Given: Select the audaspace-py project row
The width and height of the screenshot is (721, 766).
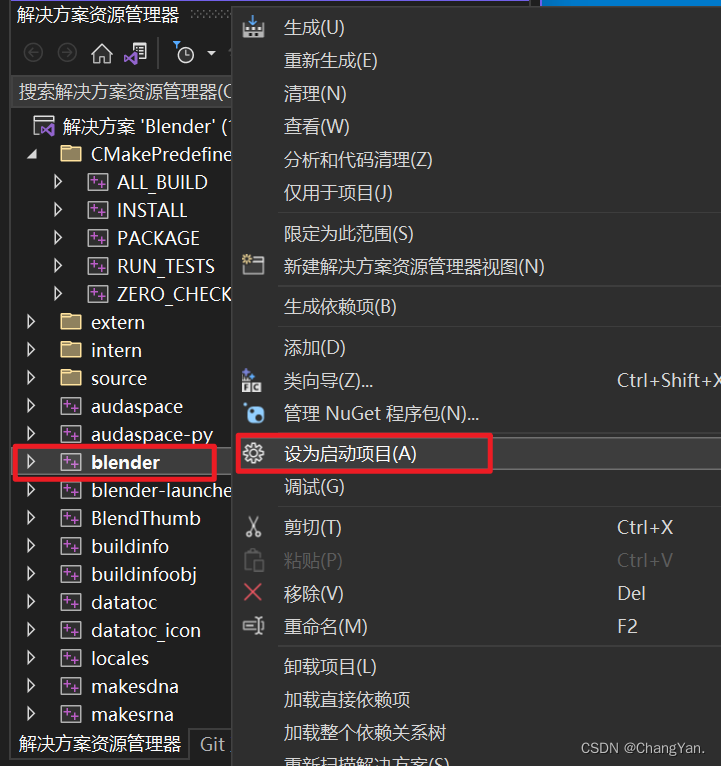Looking at the screenshot, I should tap(122, 434).
